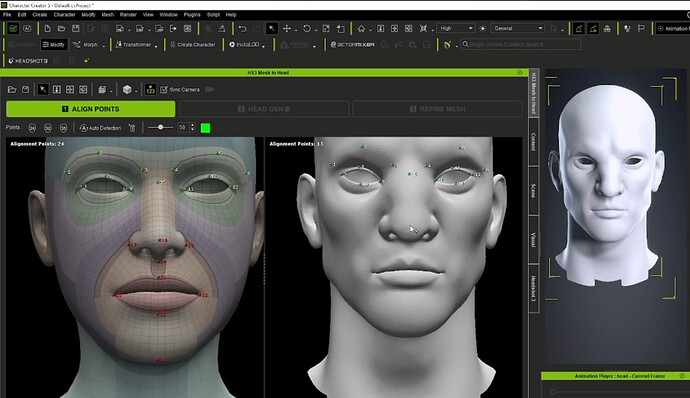Viewport: 690px width, 398px height.
Task: Click the green sparkle icon beside Headshot
Action: [86, 61]
